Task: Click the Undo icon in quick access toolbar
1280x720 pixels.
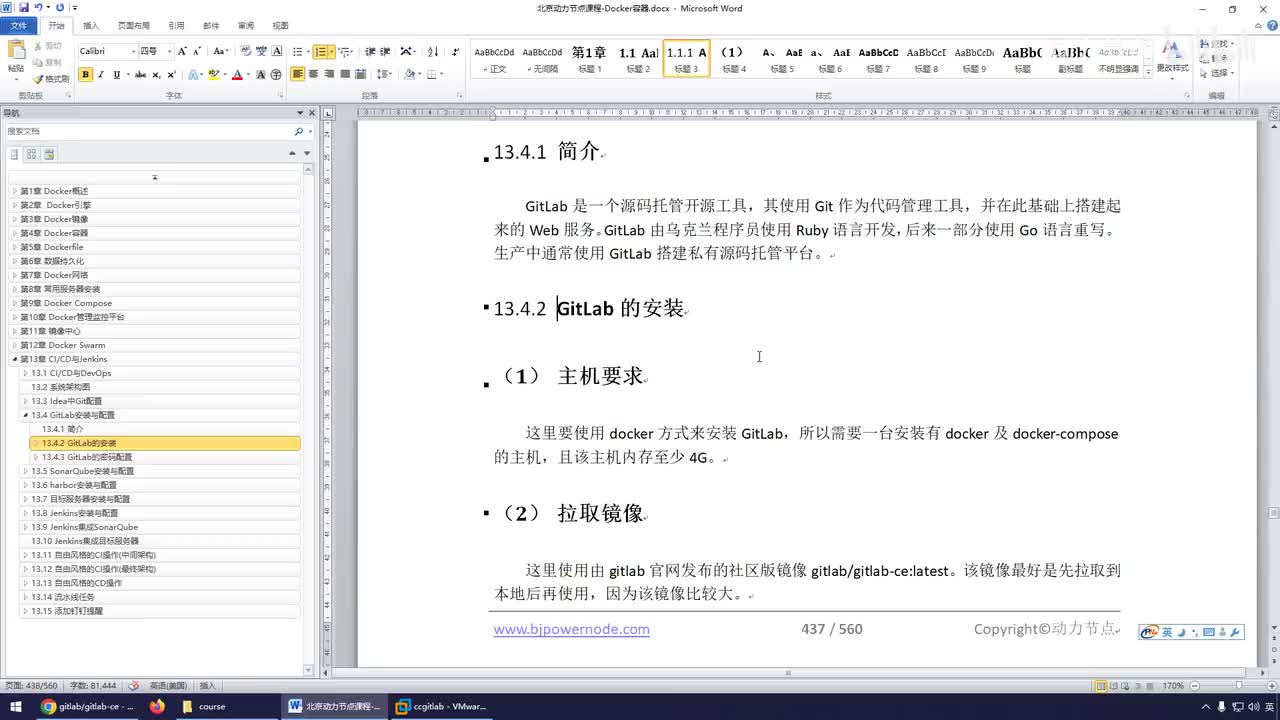Action: tap(38, 8)
